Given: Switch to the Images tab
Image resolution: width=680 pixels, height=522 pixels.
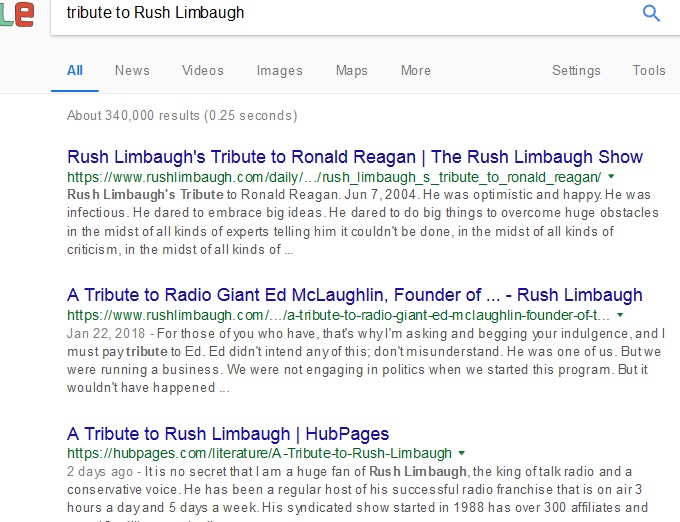Looking at the screenshot, I should pyautogui.click(x=279, y=71).
